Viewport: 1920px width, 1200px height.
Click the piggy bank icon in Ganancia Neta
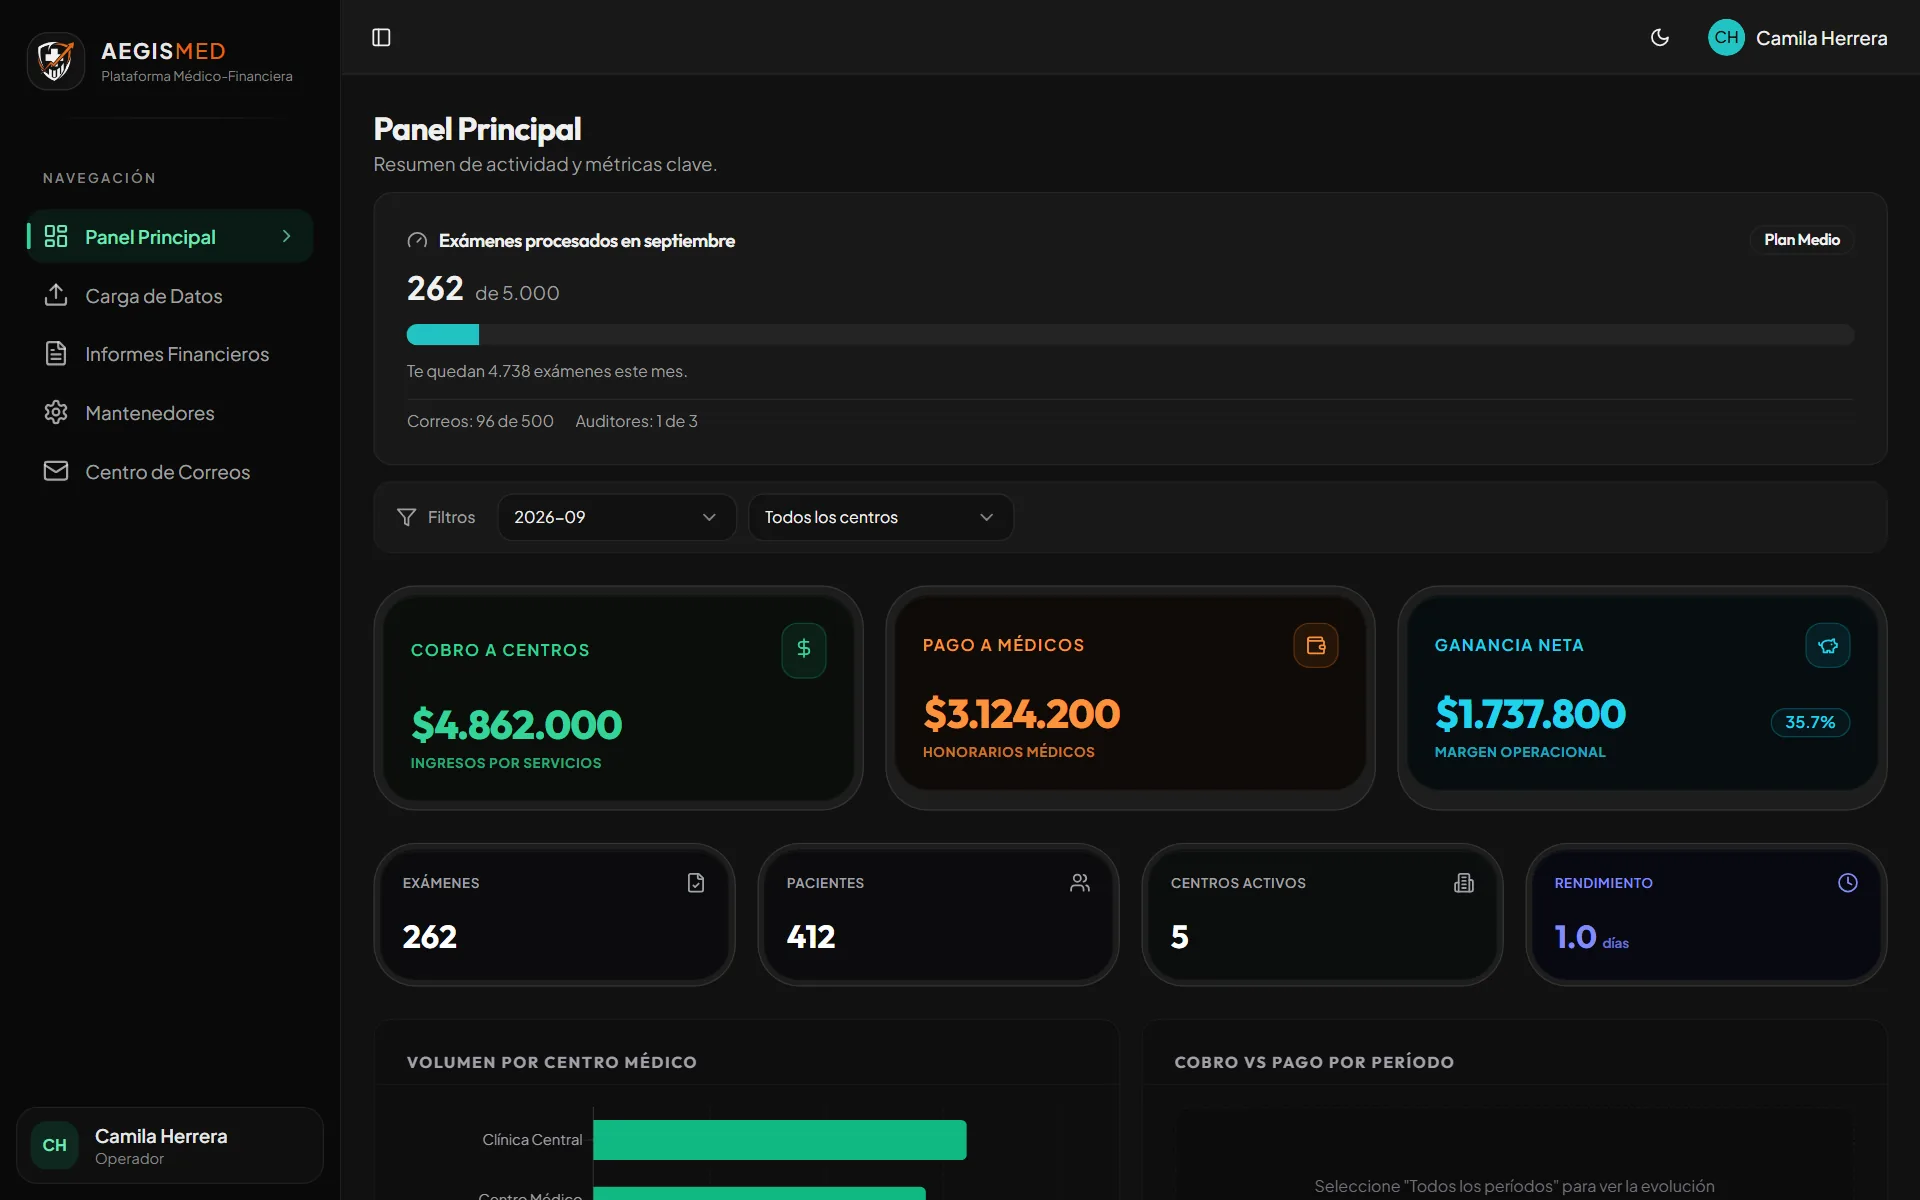(1827, 646)
